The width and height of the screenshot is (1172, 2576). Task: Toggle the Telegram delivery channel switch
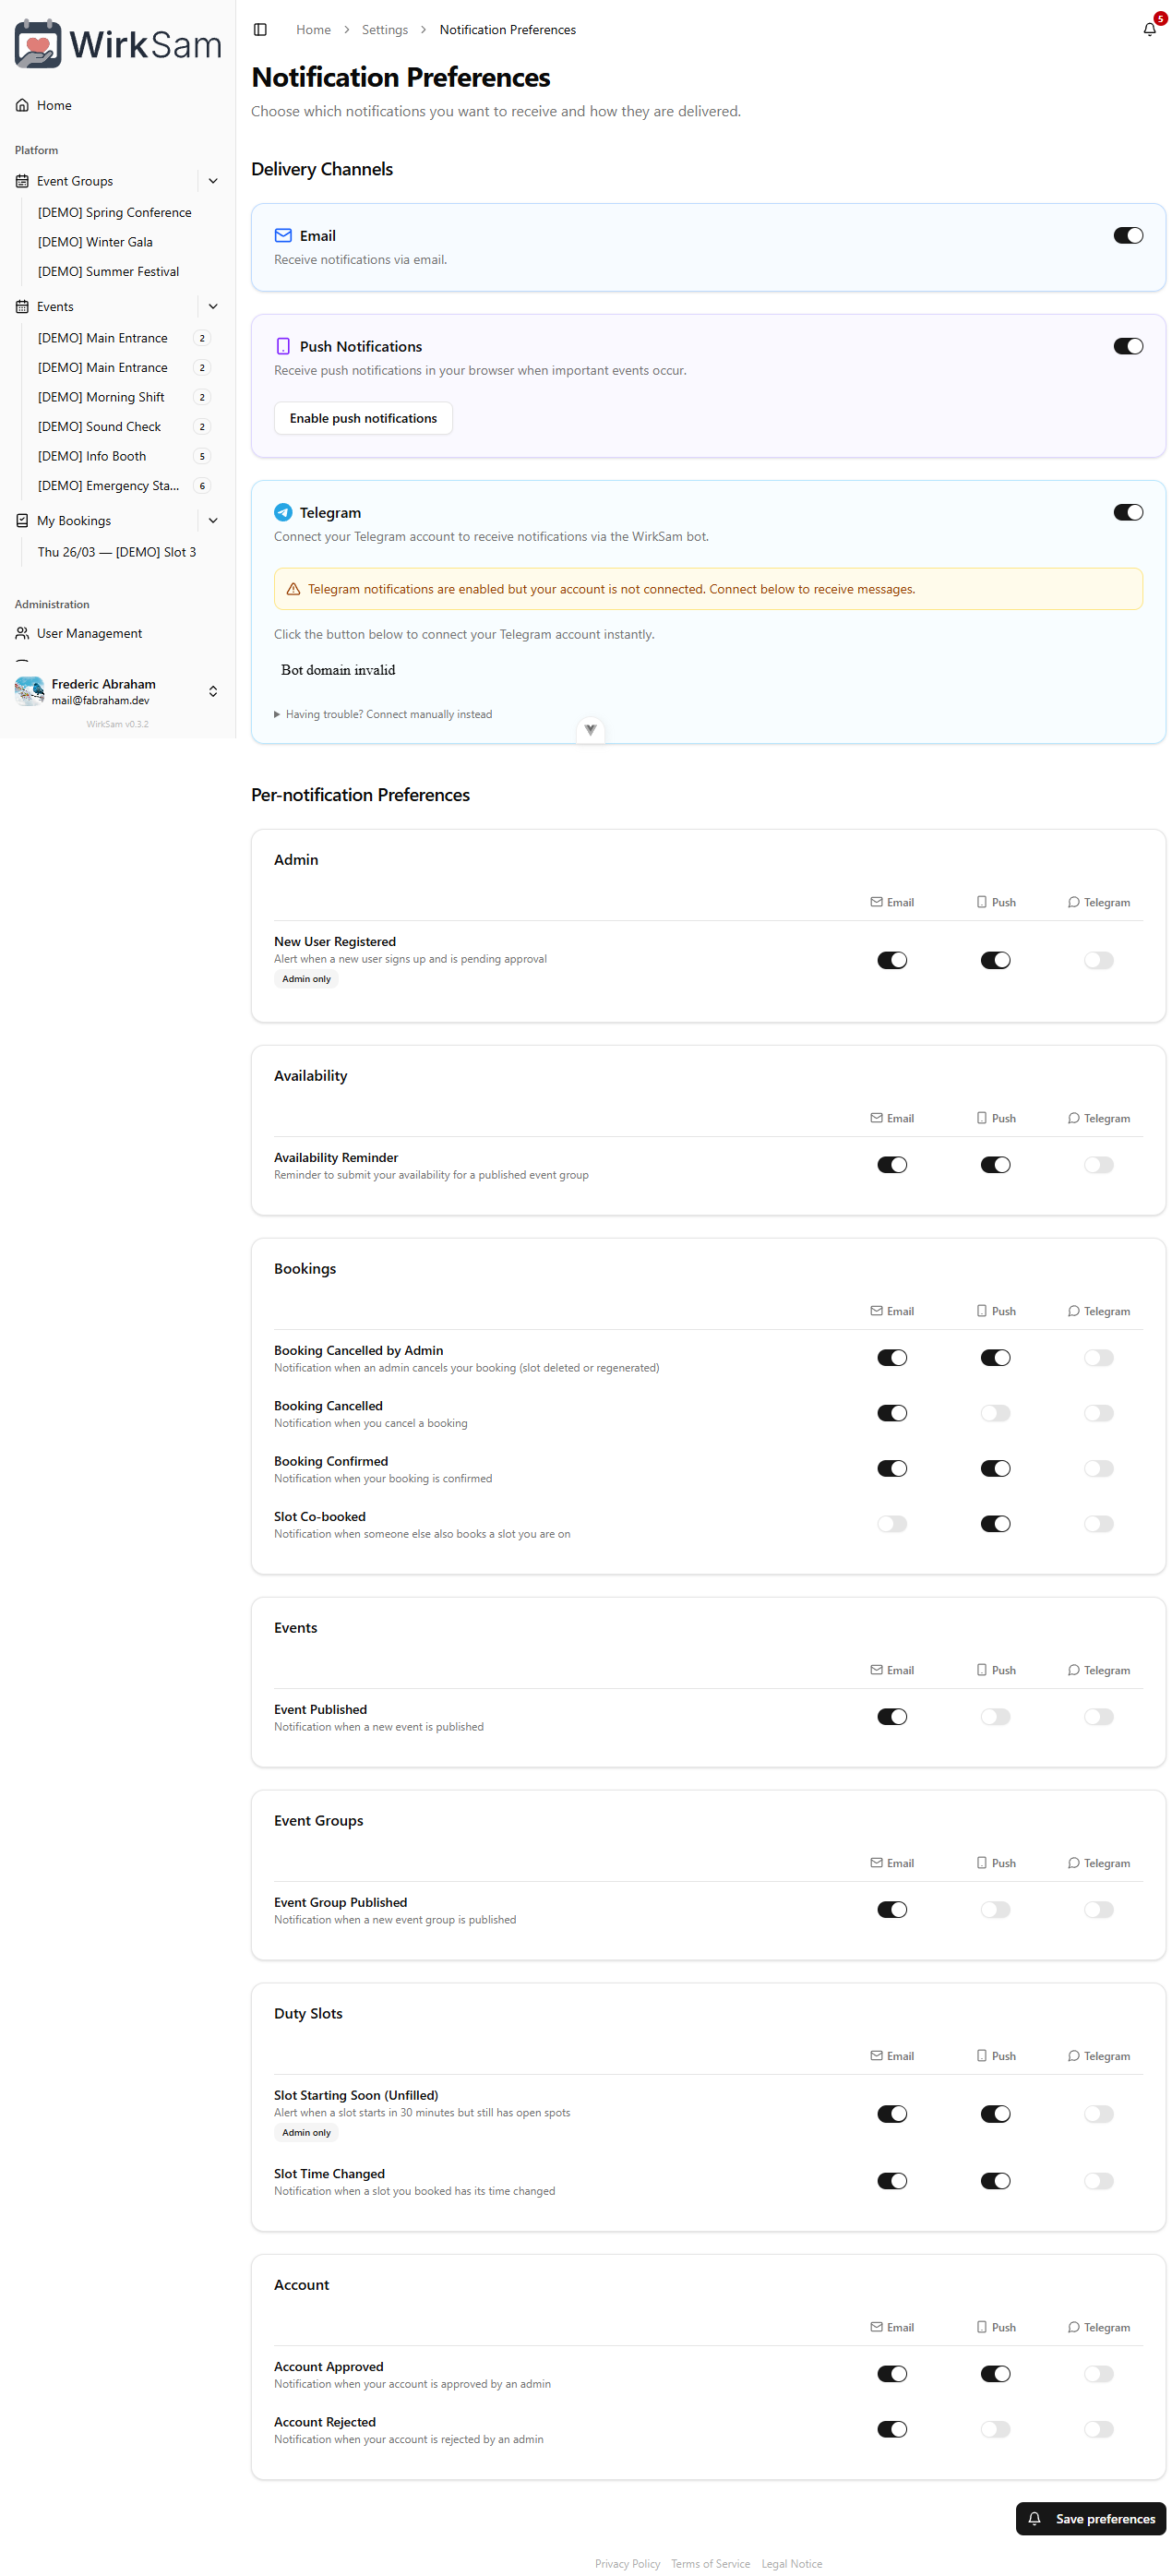tap(1129, 513)
